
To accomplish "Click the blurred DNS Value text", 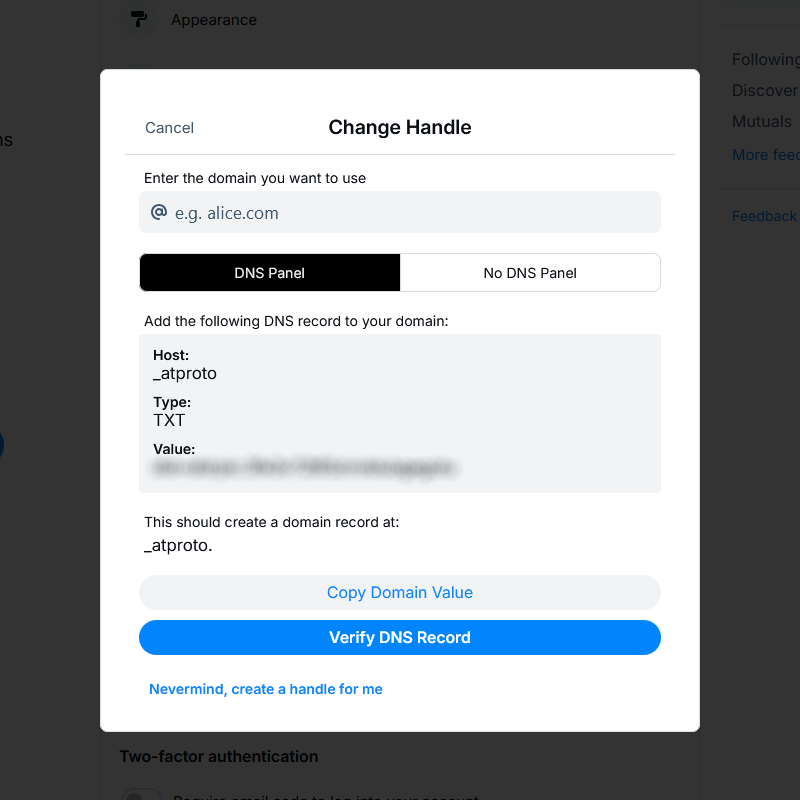I will click(305, 467).
